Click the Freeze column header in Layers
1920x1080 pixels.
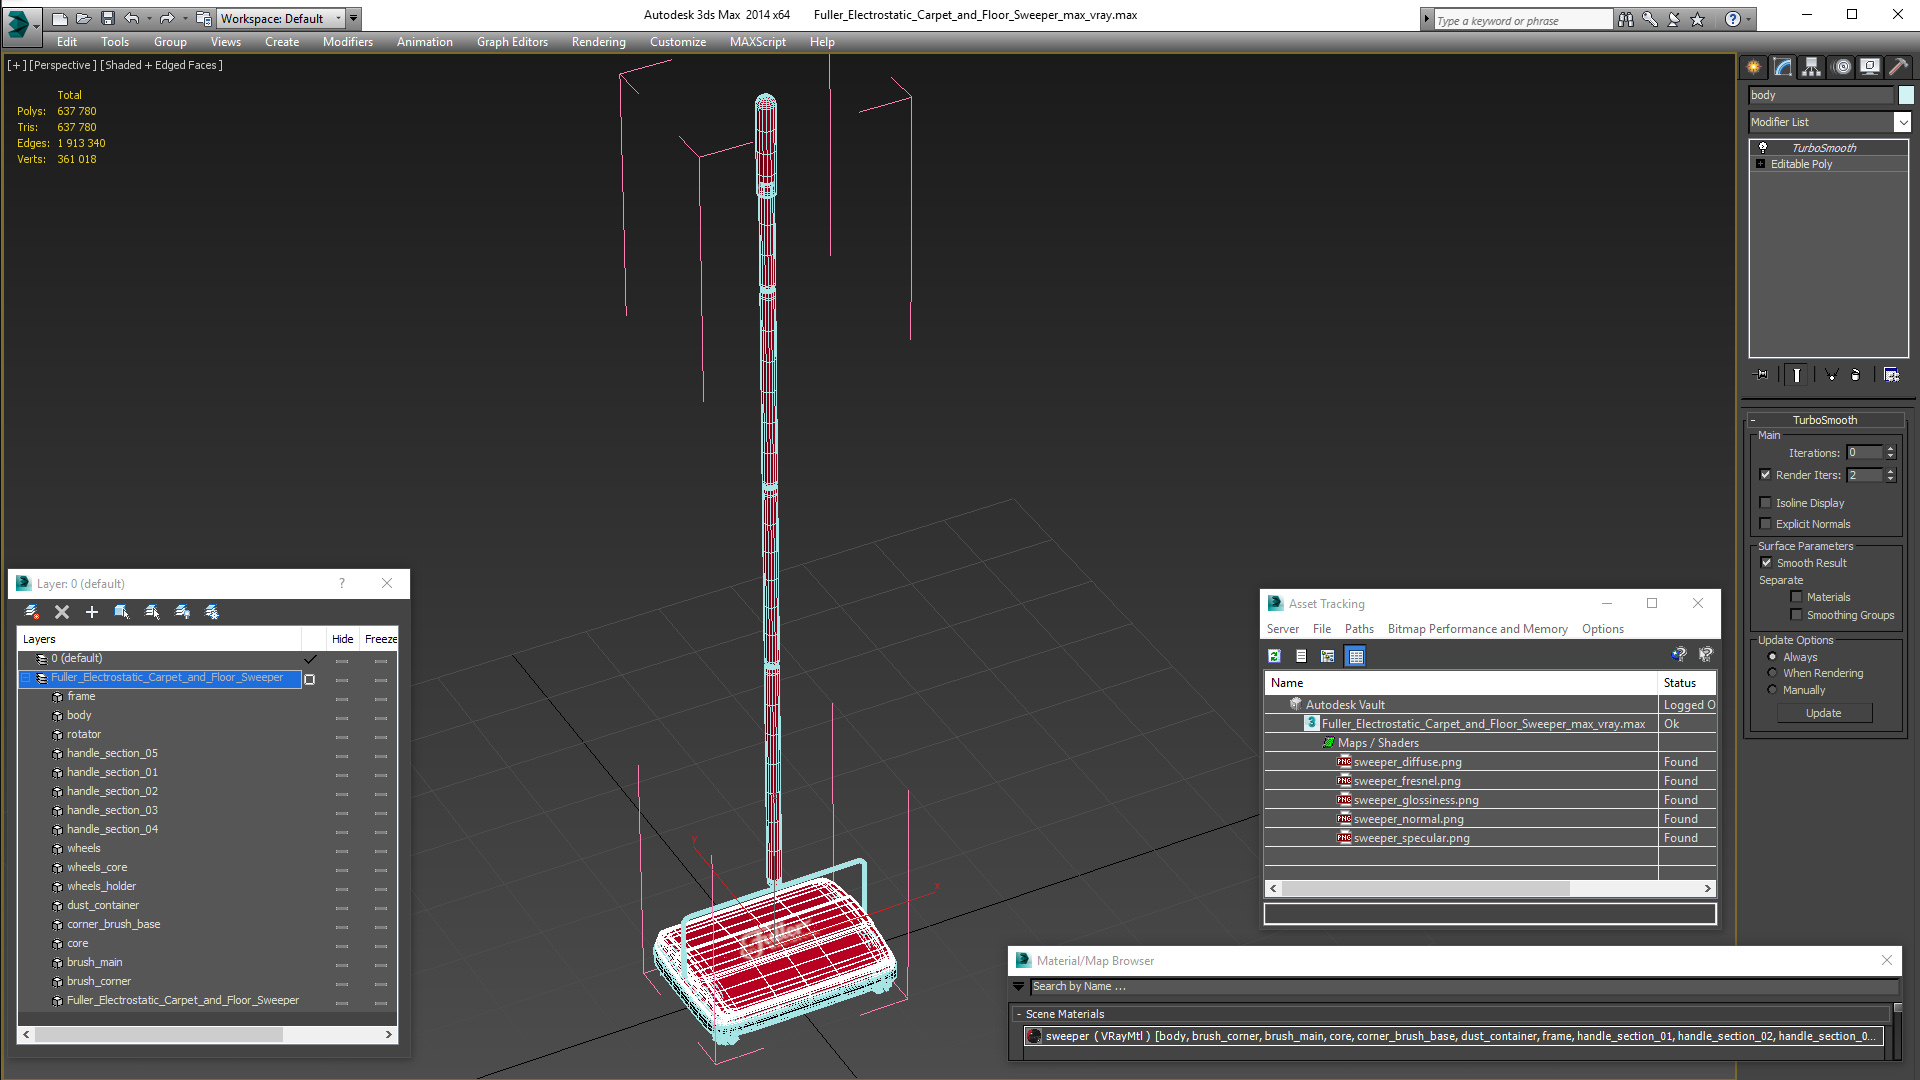[x=380, y=639]
